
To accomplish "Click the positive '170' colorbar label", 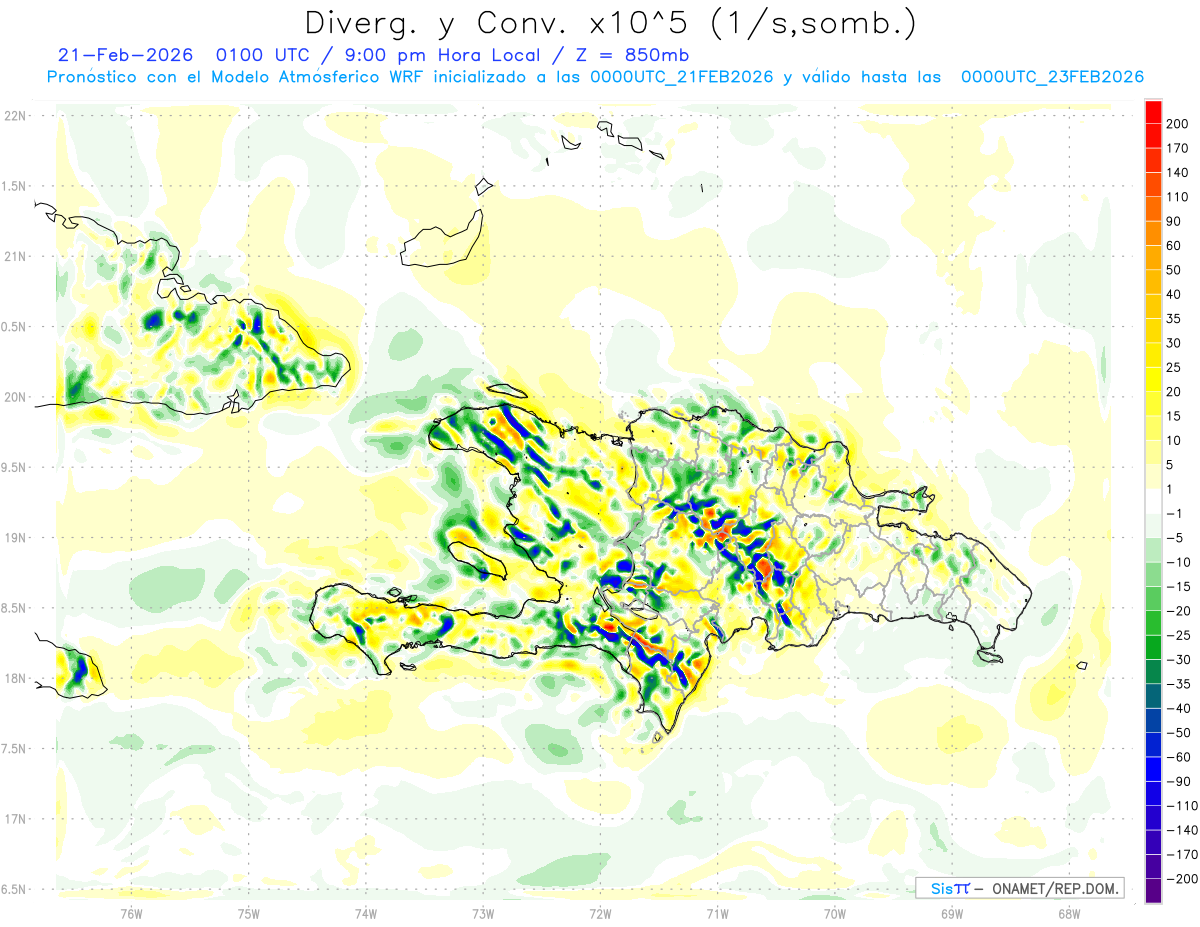I will pos(1177,148).
